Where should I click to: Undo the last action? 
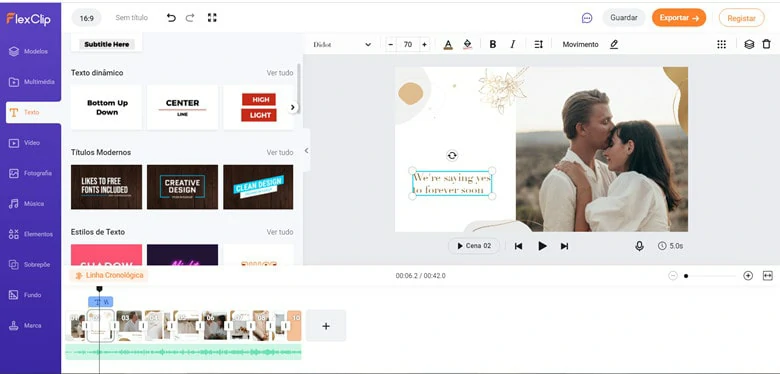[x=171, y=18]
